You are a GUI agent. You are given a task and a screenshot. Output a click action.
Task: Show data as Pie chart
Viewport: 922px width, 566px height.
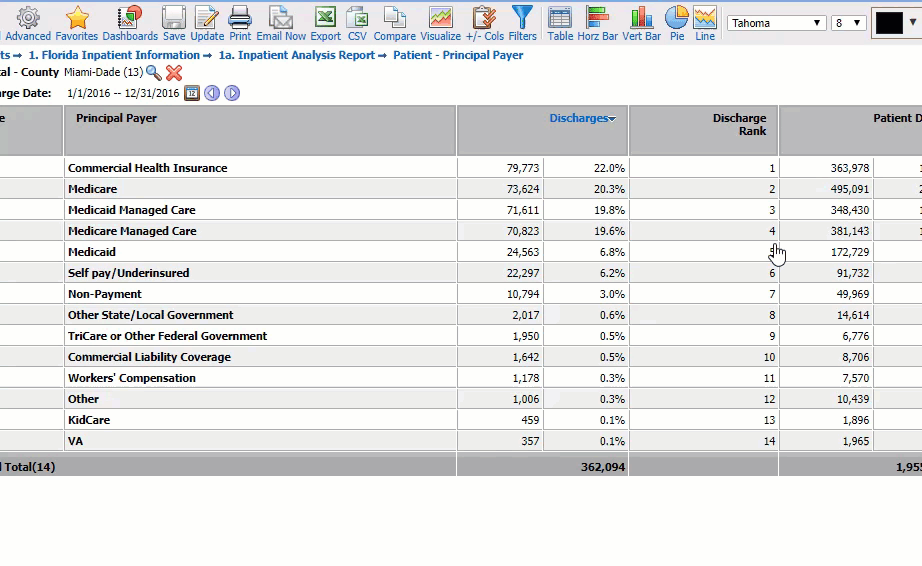pos(677,24)
